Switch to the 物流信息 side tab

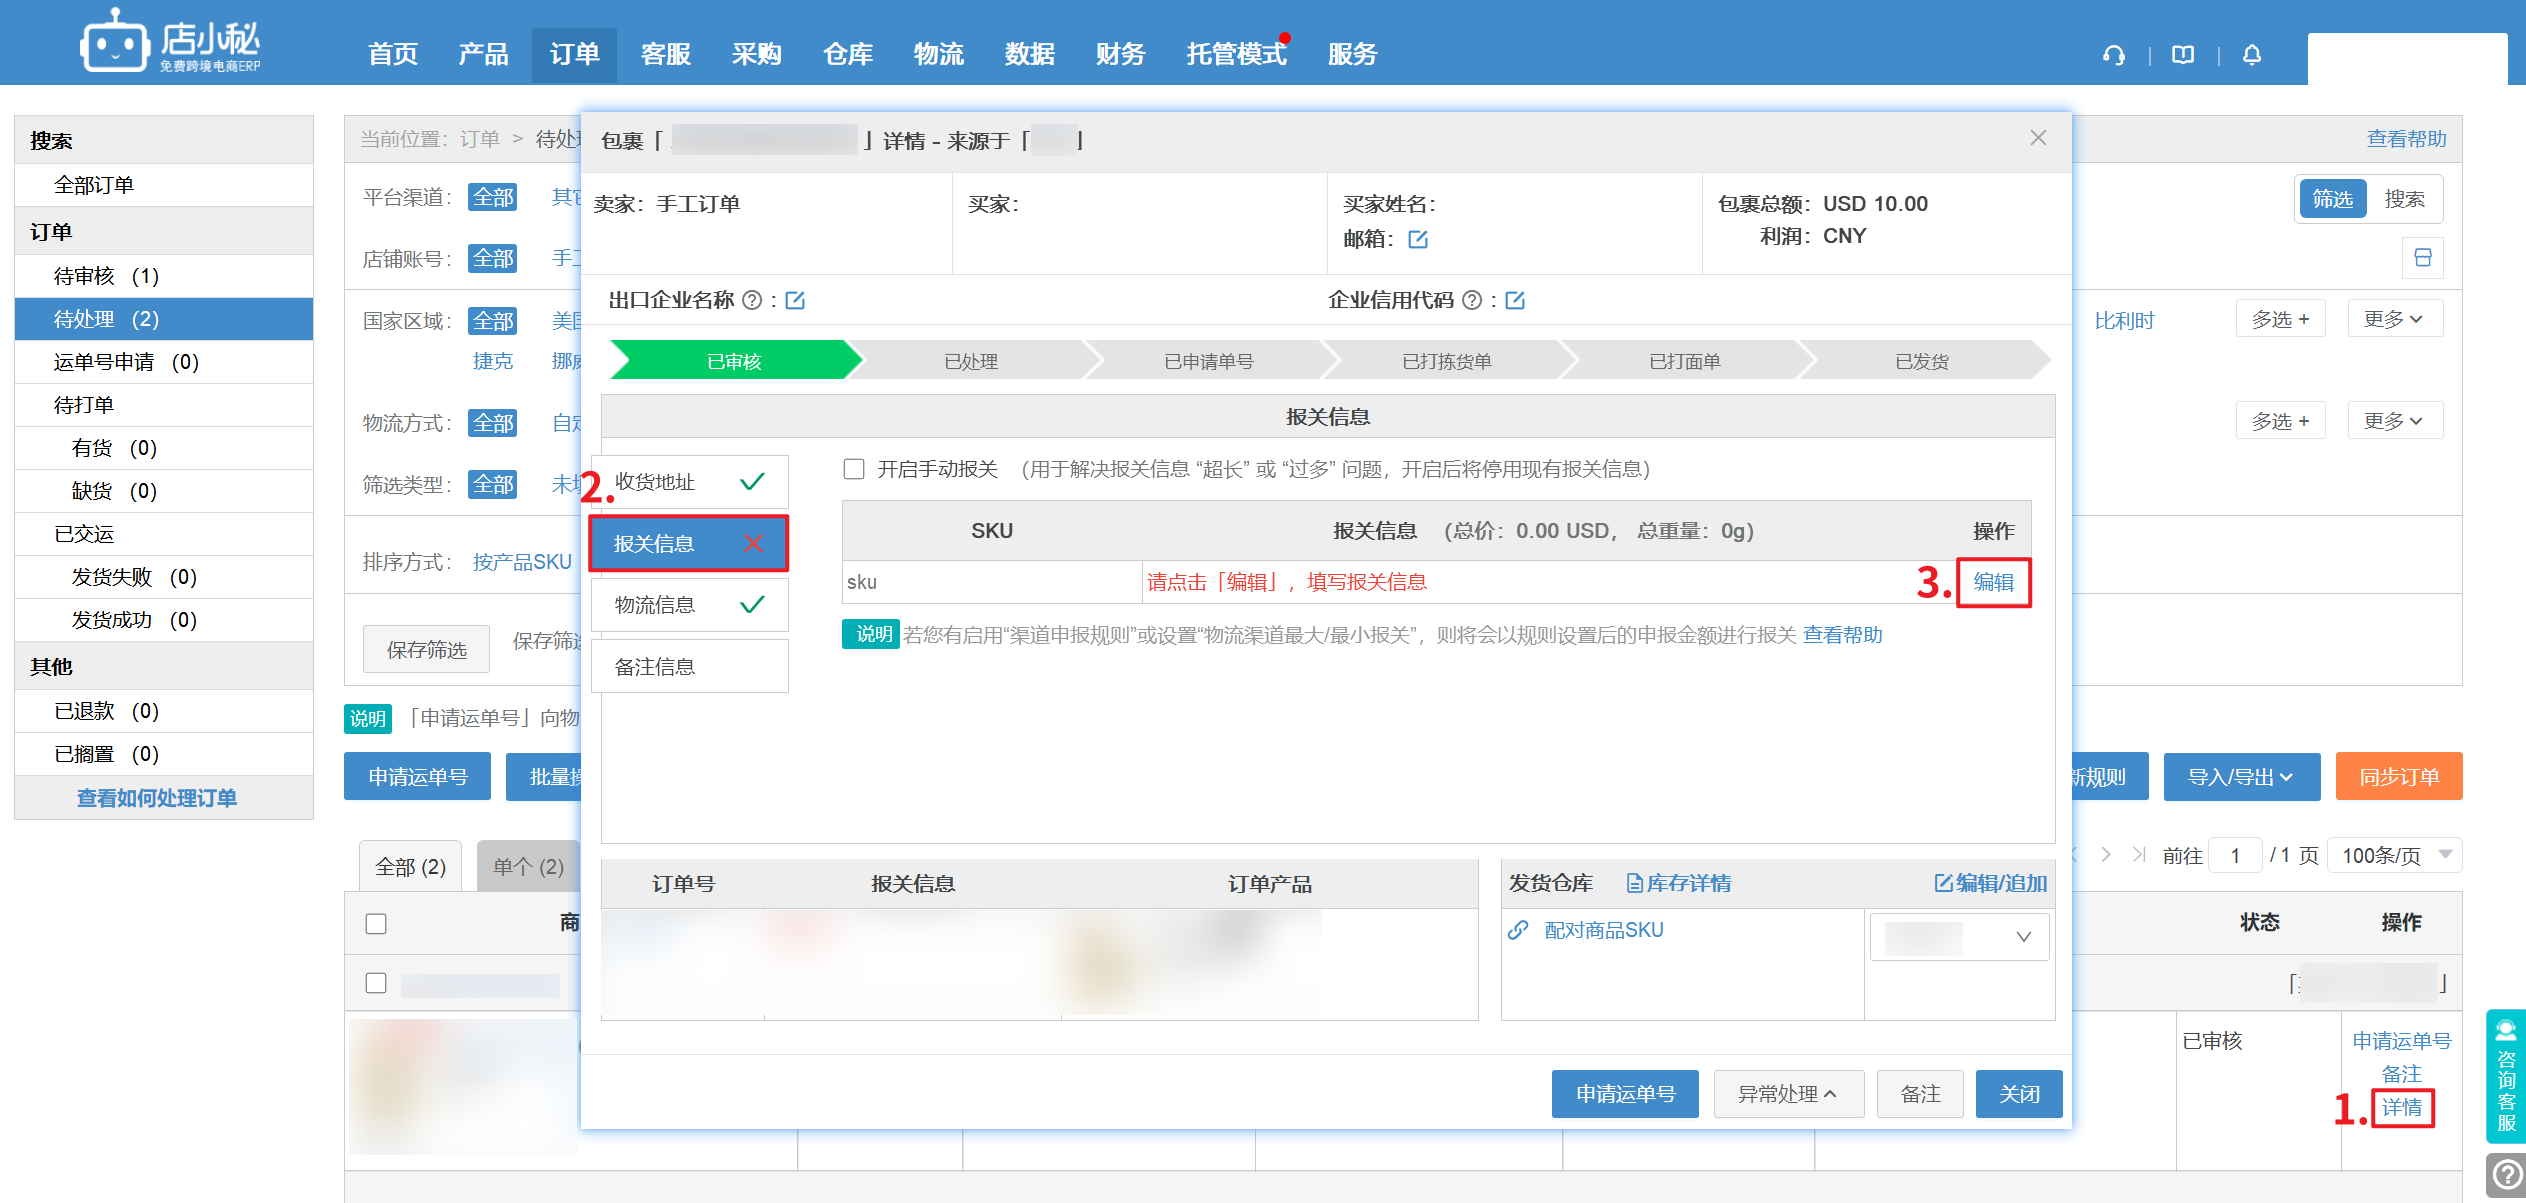tap(689, 605)
